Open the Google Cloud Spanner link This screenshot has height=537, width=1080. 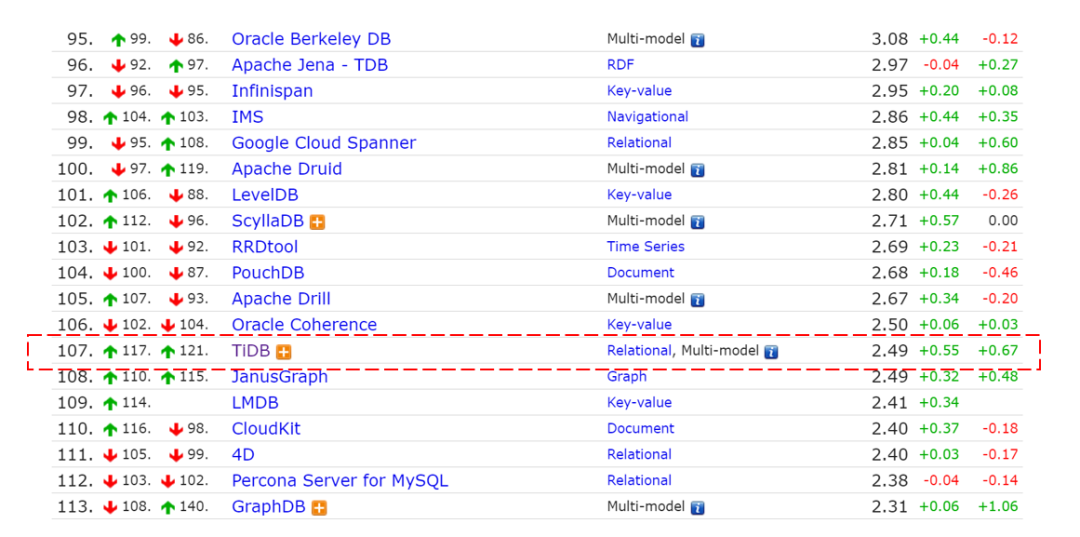coord(324,143)
